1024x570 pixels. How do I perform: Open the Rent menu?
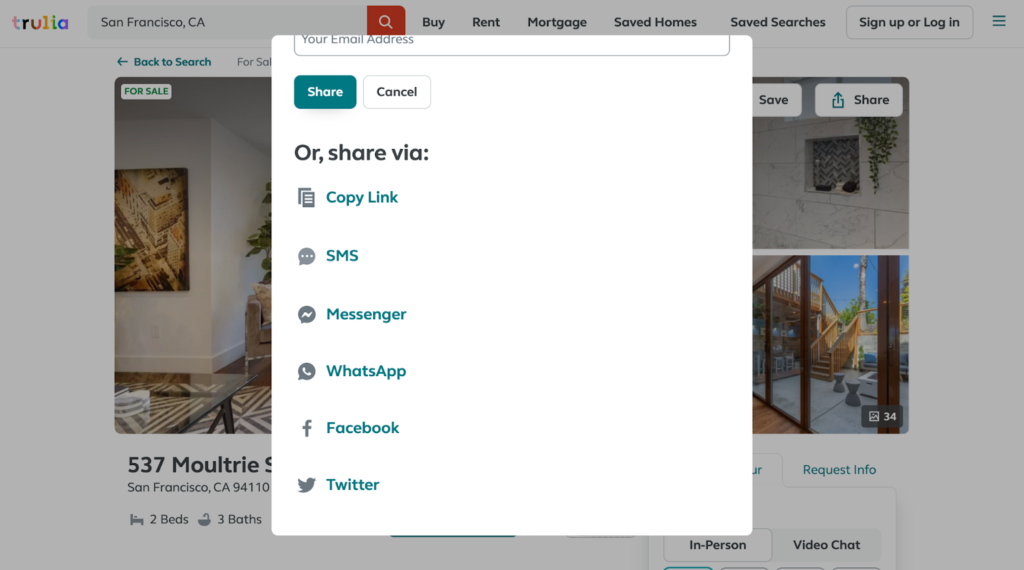(x=486, y=22)
